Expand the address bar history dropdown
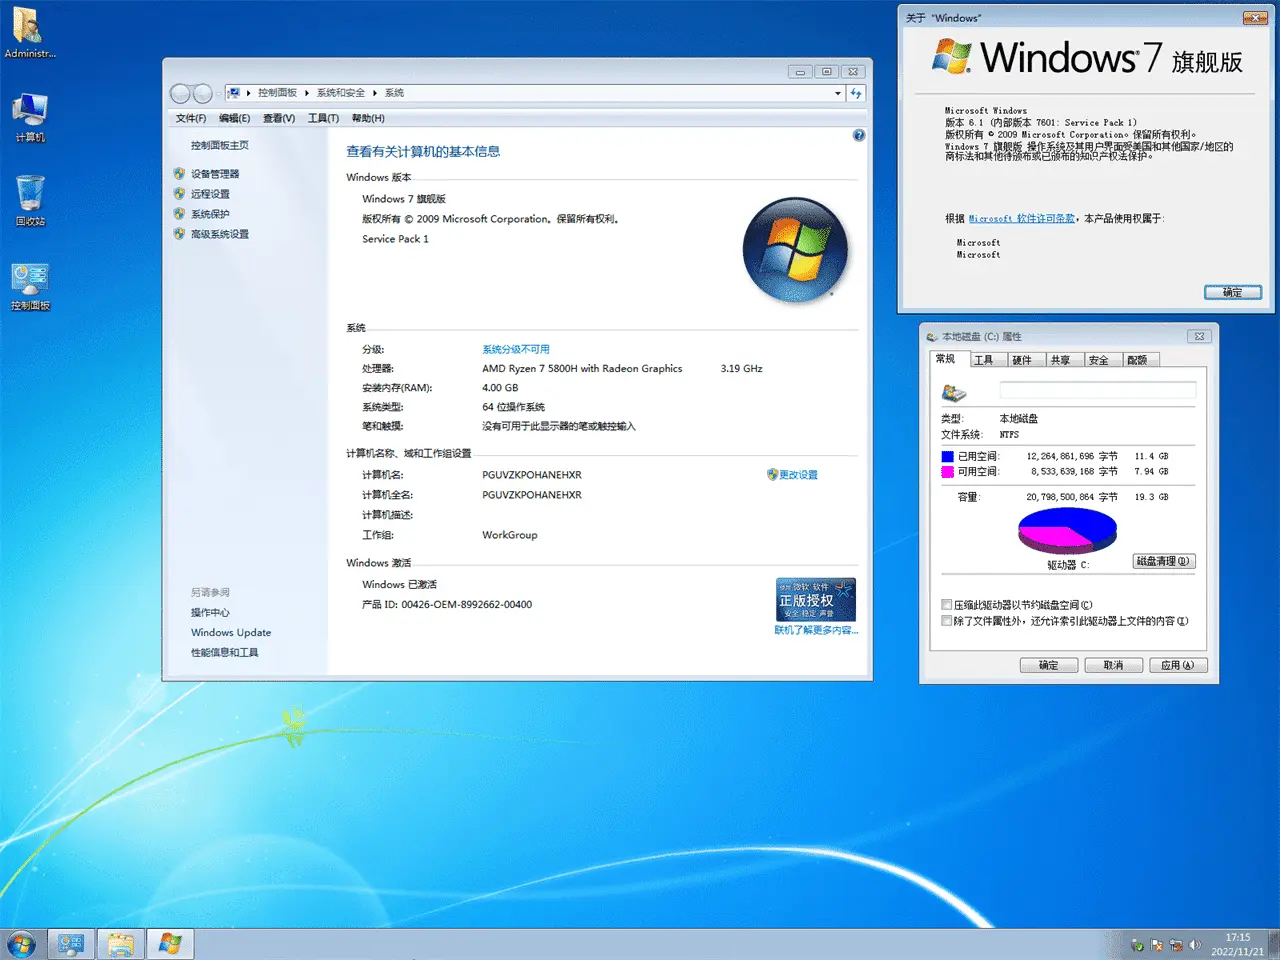The image size is (1280, 960). 837,93
